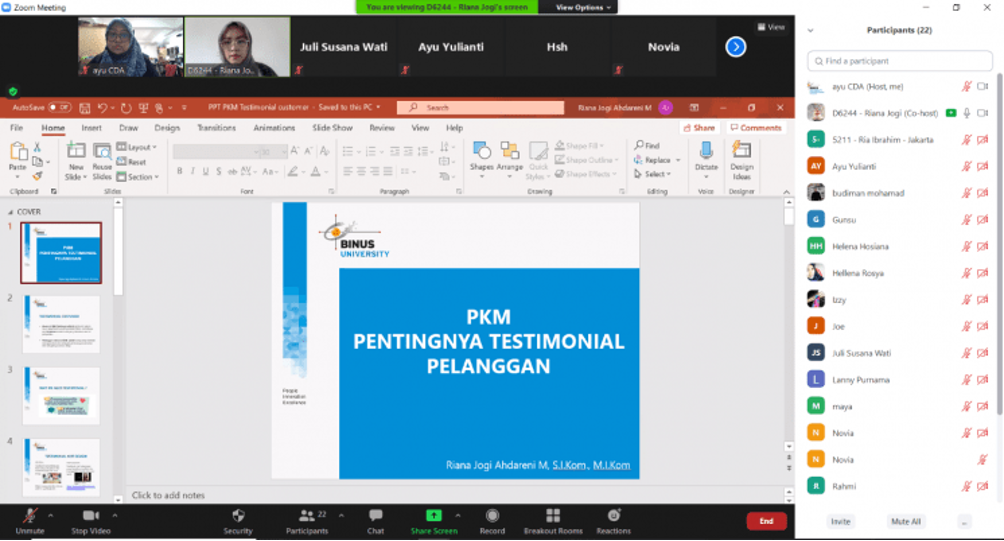
Task: Expand the View Options dropdown
Action: tap(579, 7)
